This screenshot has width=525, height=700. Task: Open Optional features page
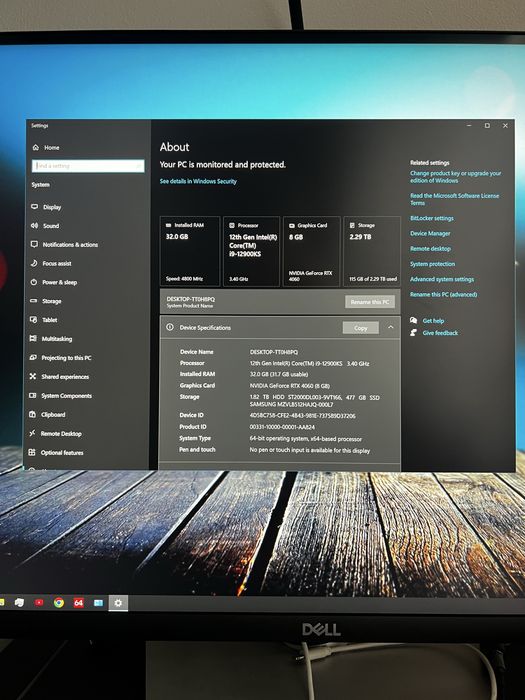tap(62, 453)
